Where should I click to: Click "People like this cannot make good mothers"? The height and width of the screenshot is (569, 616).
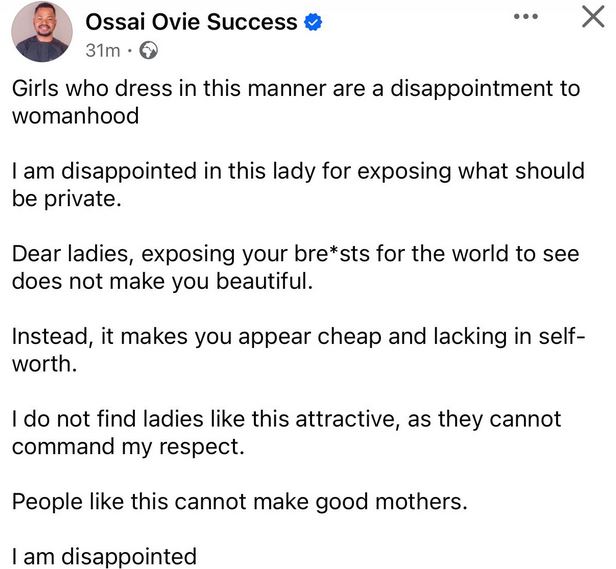point(239,502)
